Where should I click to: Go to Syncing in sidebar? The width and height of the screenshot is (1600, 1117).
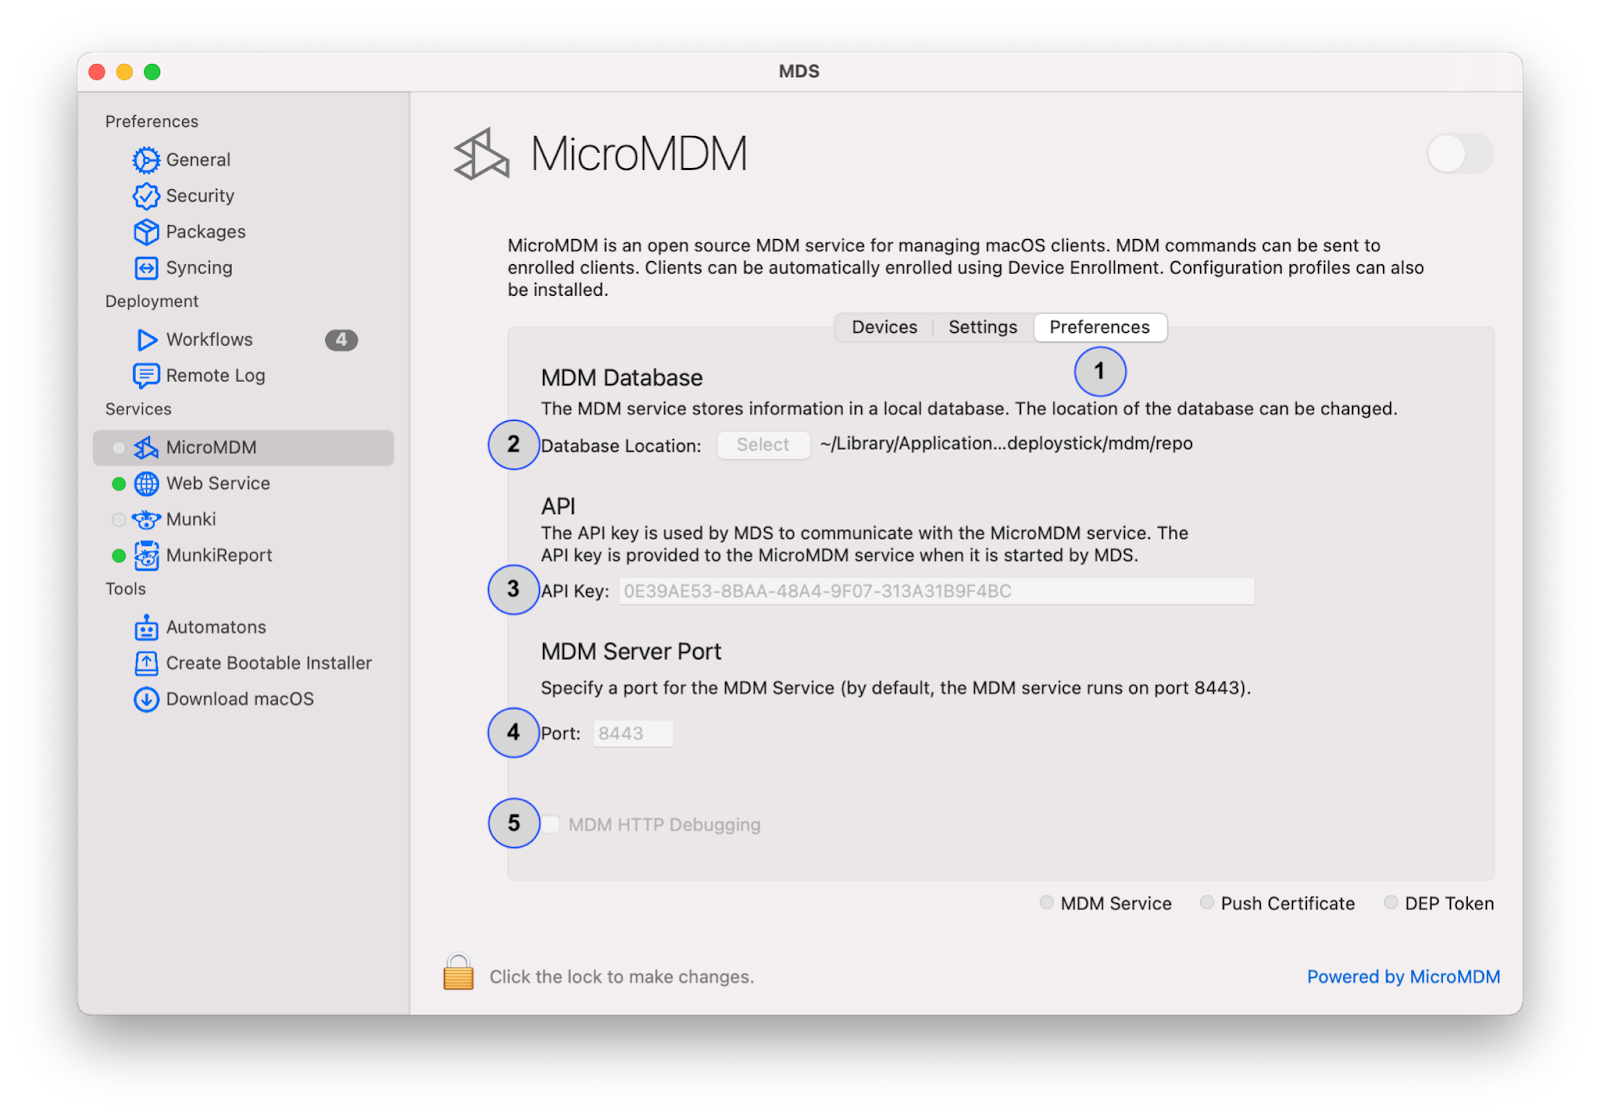click(x=199, y=268)
